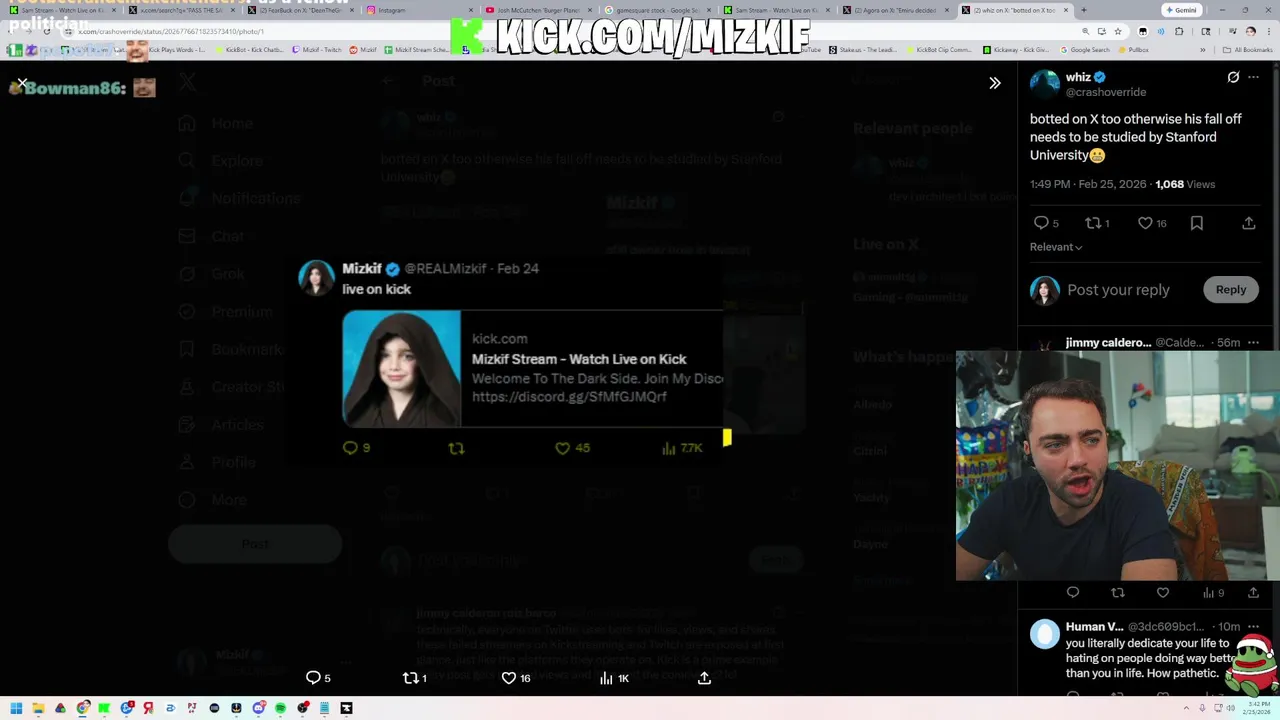Open Chrome from the taskbar
Image resolution: width=1280 pixels, height=720 pixels.
point(82,708)
